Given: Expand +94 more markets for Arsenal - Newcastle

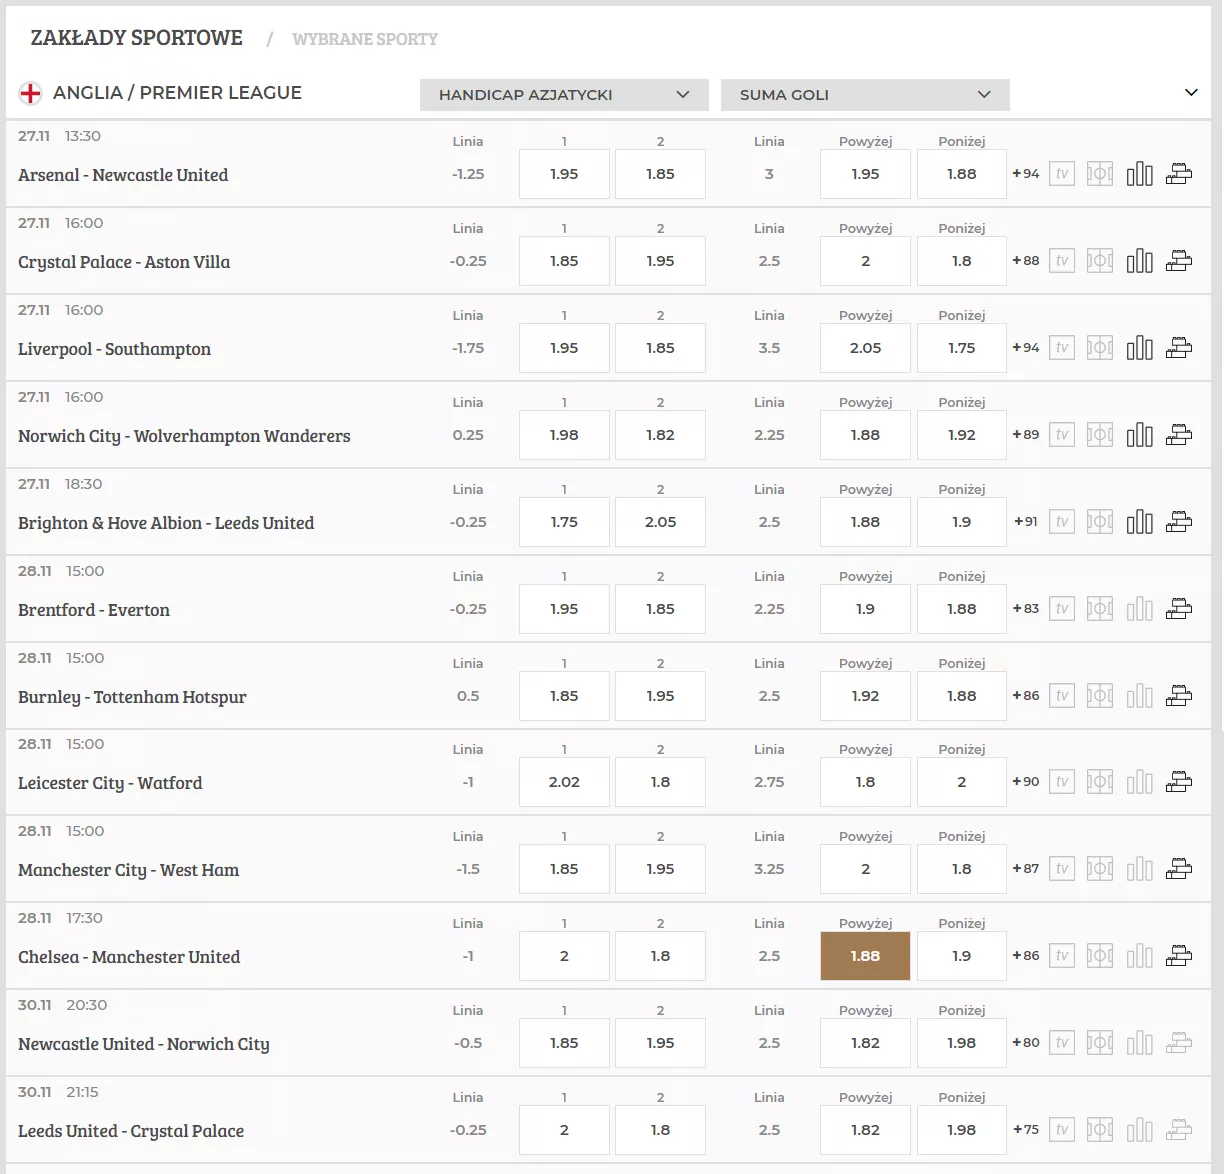Looking at the screenshot, I should pyautogui.click(x=1026, y=174).
